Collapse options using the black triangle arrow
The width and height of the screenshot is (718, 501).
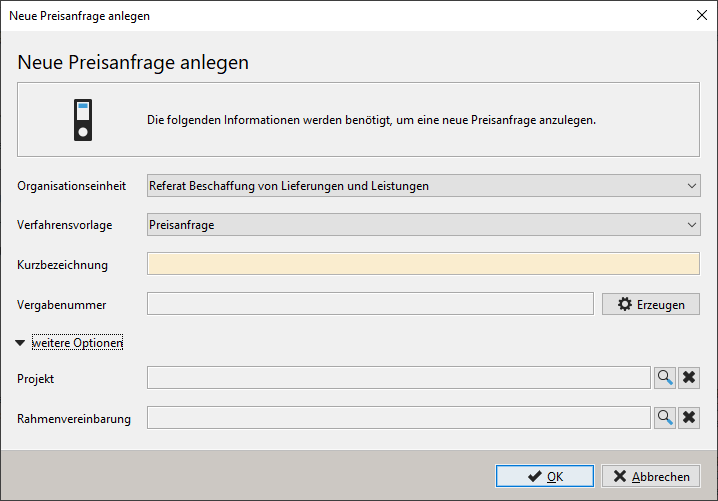pyautogui.click(x=20, y=343)
